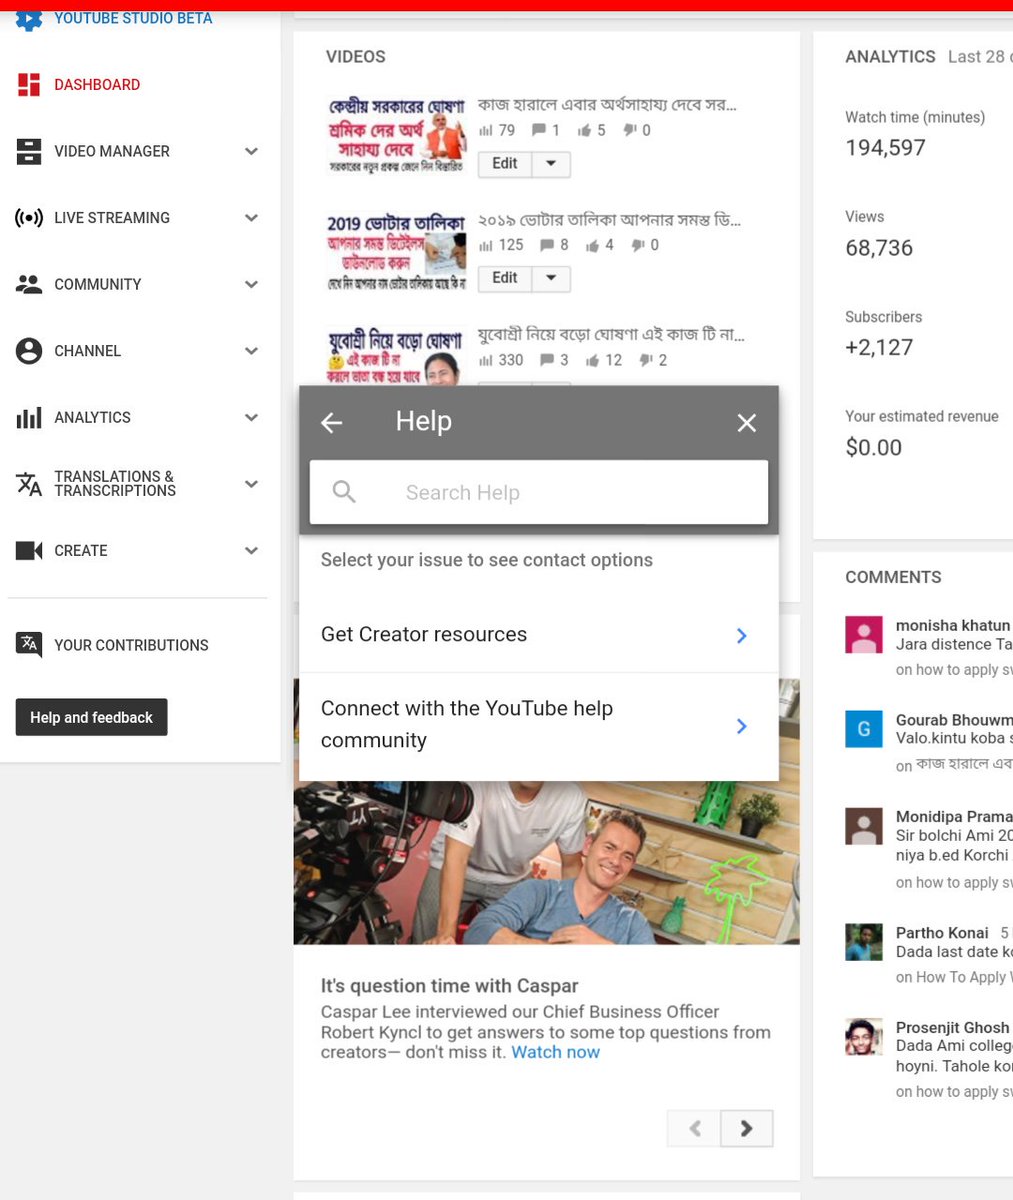Click the Translations & Transcriptions icon
The height and width of the screenshot is (1200, 1013).
point(29,484)
